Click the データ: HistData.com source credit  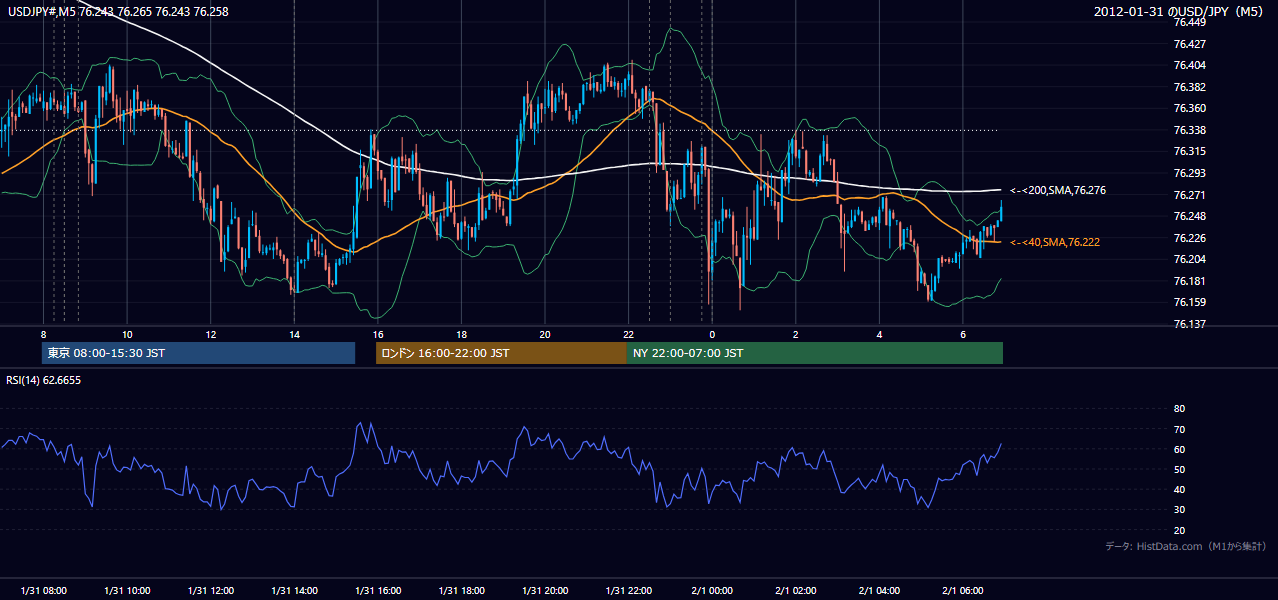(x=1186, y=546)
